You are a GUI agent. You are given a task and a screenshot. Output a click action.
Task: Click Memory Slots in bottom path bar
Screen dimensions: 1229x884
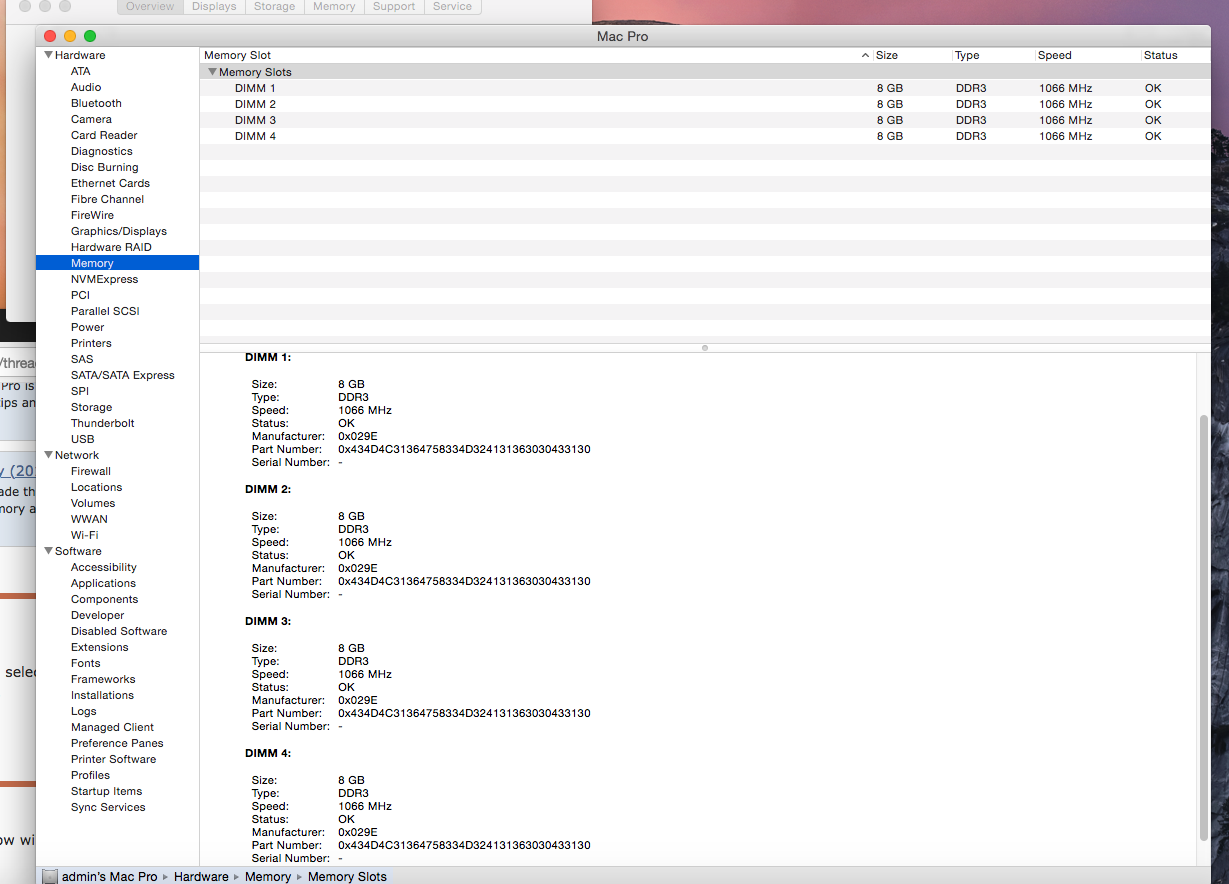[347, 876]
